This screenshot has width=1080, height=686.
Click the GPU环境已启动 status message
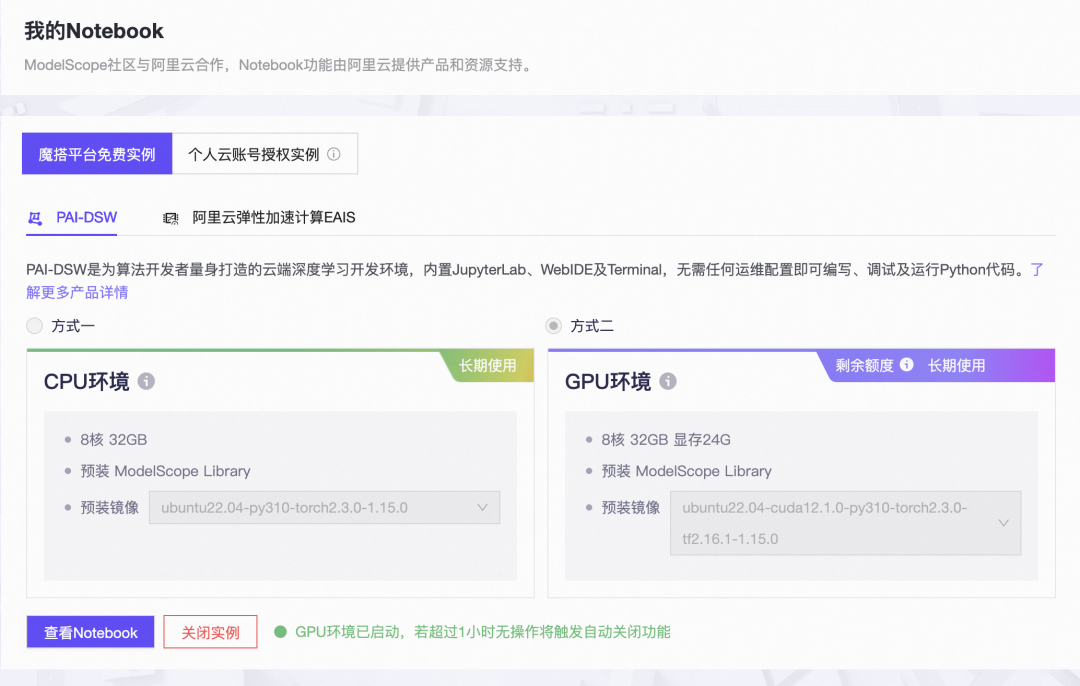[482, 632]
